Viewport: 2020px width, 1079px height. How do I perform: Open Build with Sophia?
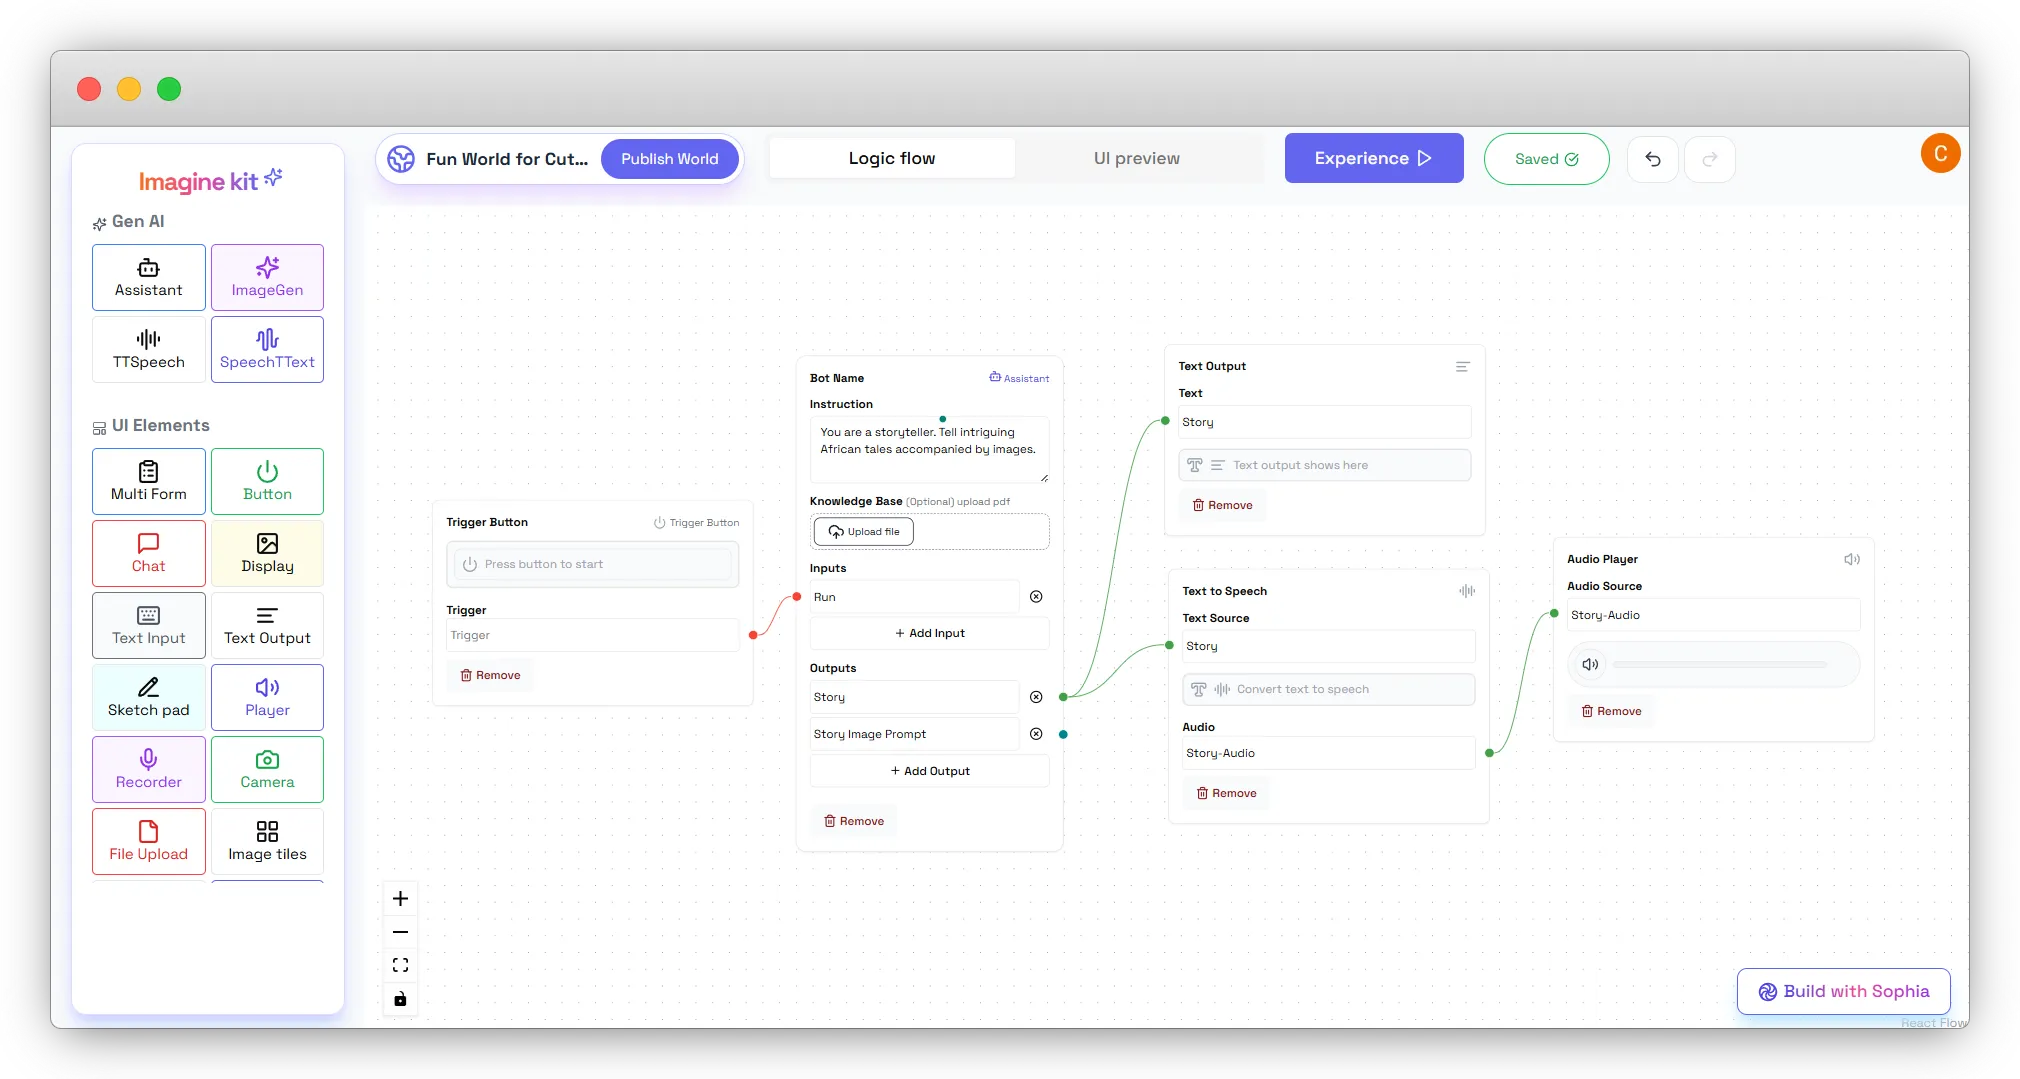click(x=1842, y=991)
